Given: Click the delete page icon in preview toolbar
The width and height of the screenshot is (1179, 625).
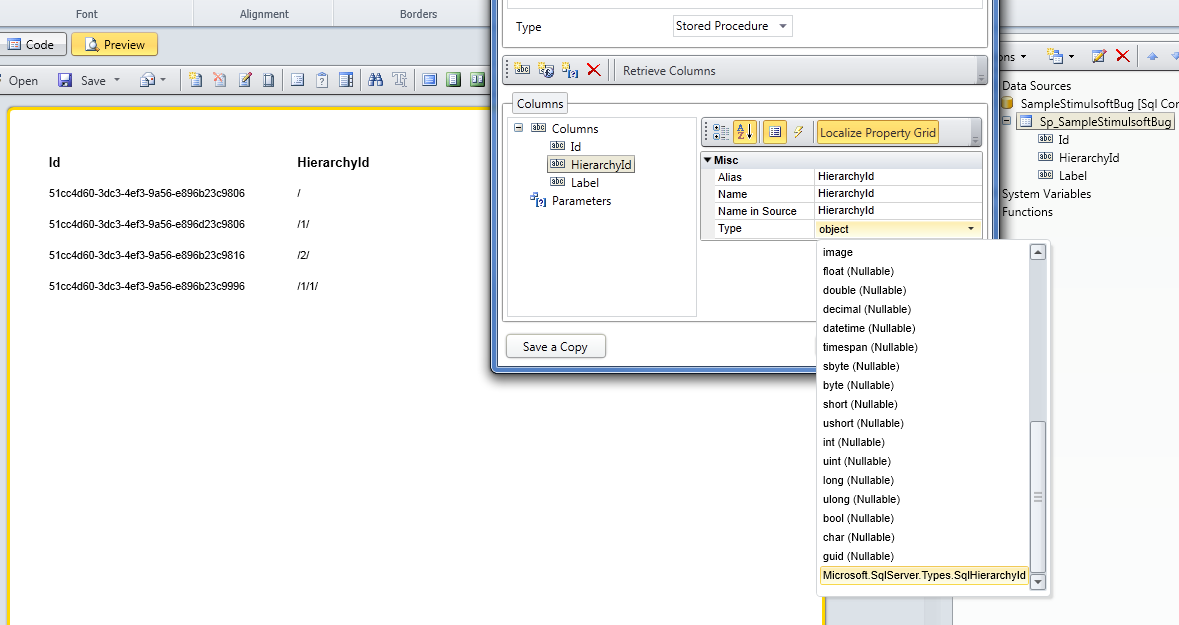Looking at the screenshot, I should [x=220, y=80].
